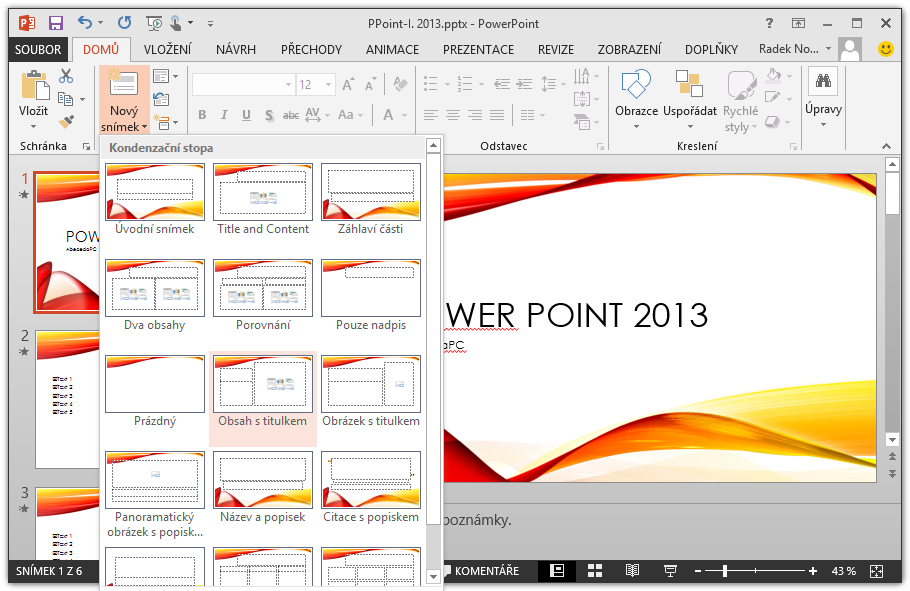
Task: Justify the paragraph text
Action: click(497, 115)
